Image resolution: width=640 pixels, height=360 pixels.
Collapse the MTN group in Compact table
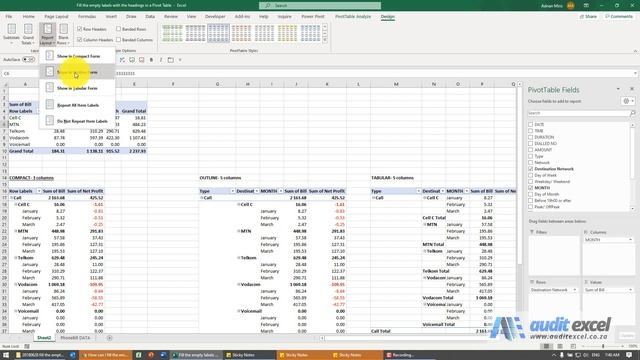pos(16,231)
